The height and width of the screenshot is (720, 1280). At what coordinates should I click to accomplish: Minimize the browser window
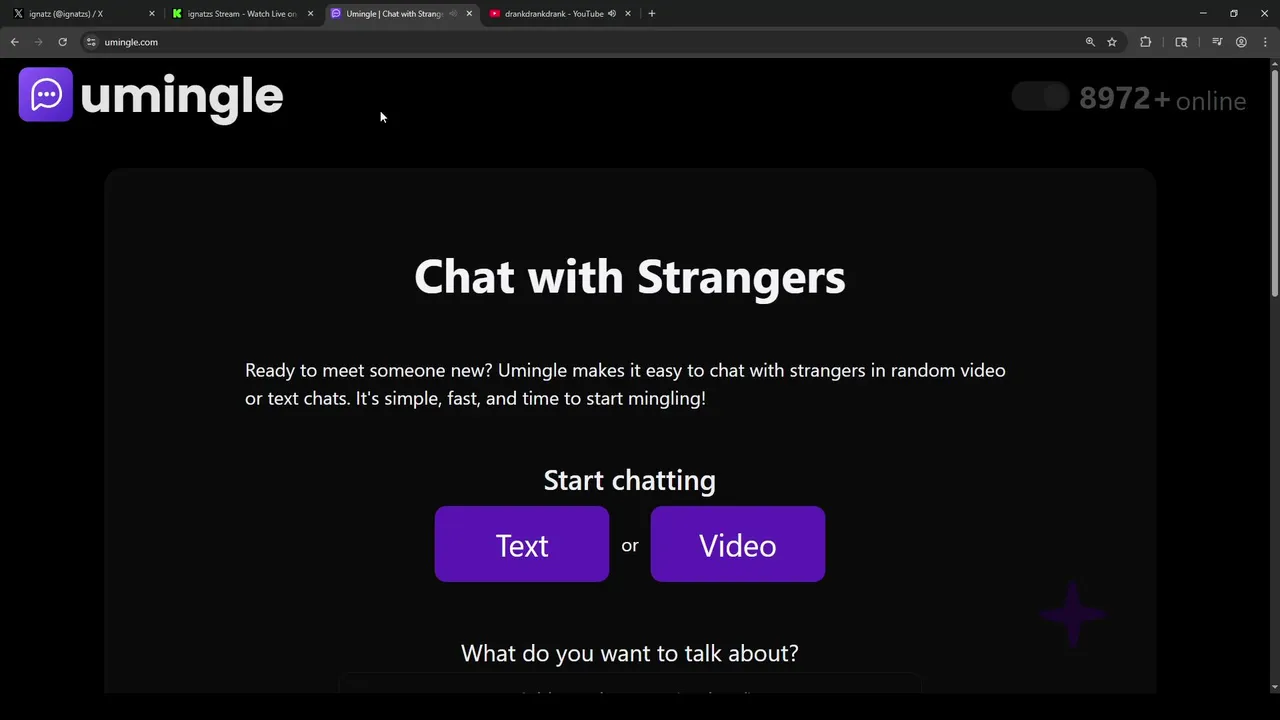tap(1204, 14)
